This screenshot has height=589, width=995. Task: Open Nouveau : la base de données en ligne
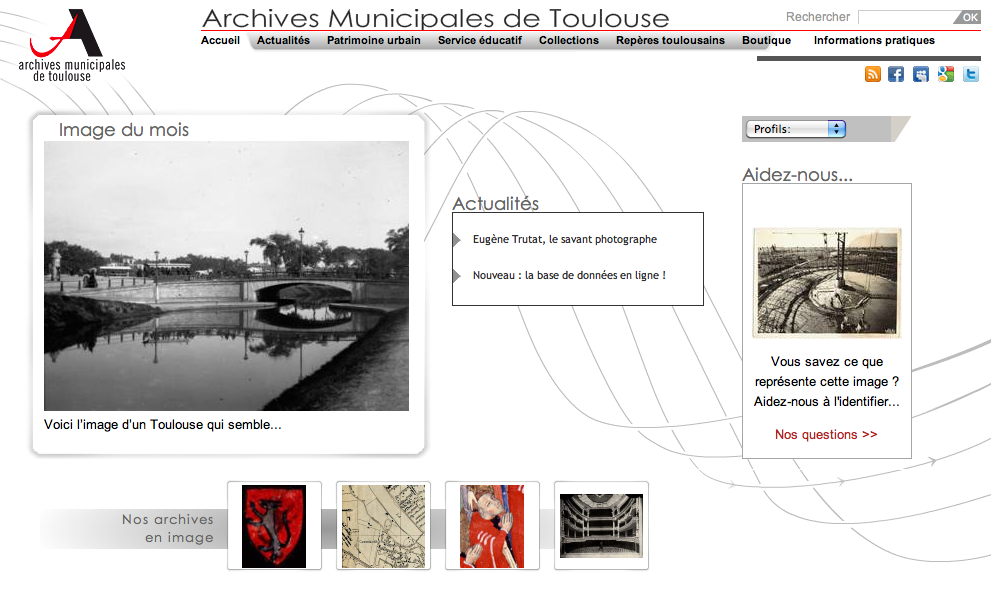coord(569,275)
